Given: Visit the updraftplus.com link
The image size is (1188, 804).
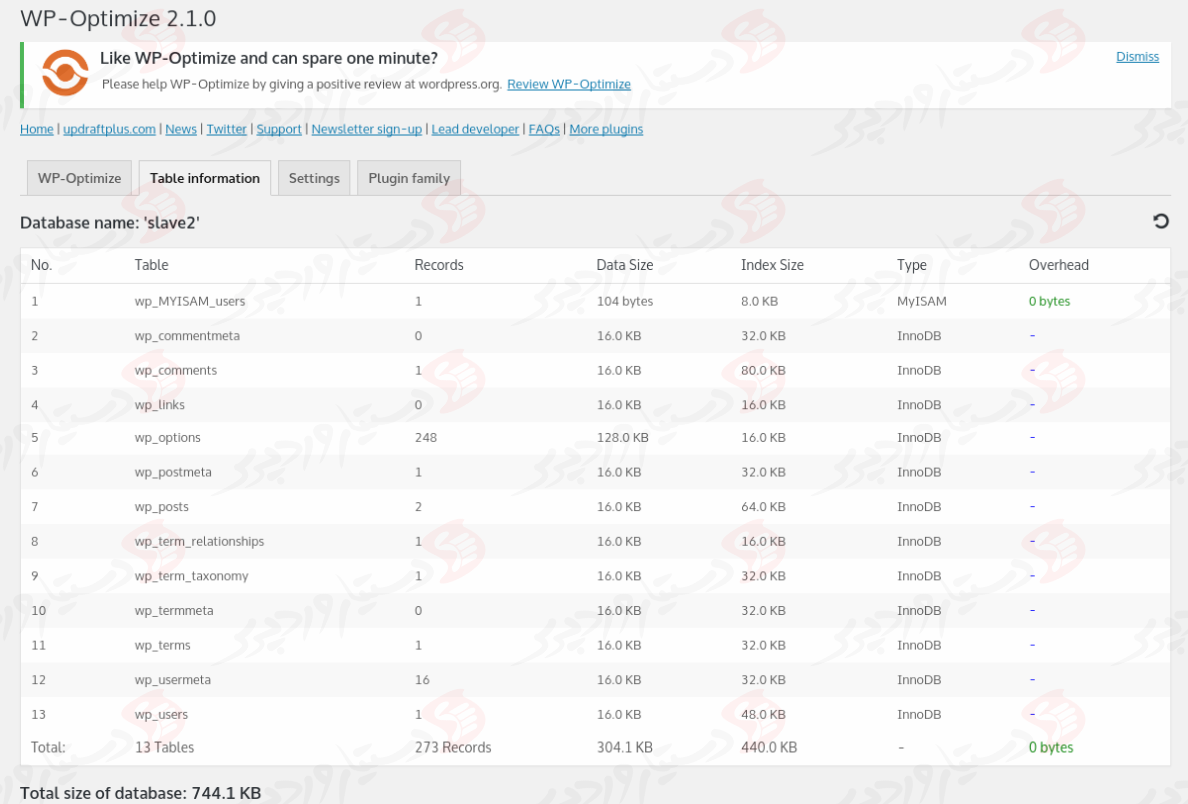Looking at the screenshot, I should tap(108, 129).
